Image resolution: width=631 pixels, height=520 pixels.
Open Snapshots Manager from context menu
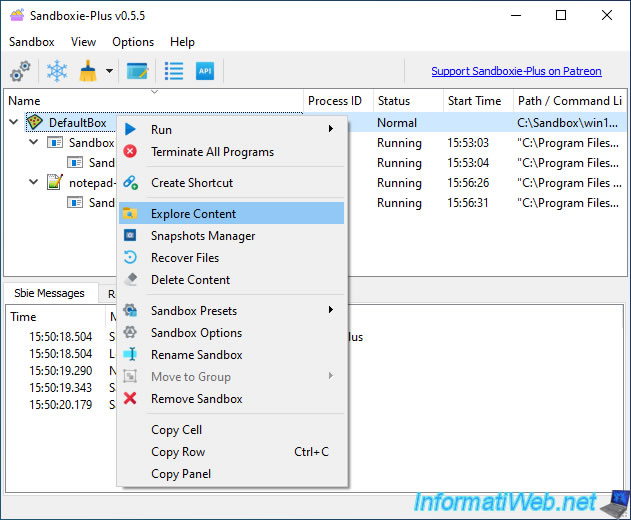click(x=202, y=236)
